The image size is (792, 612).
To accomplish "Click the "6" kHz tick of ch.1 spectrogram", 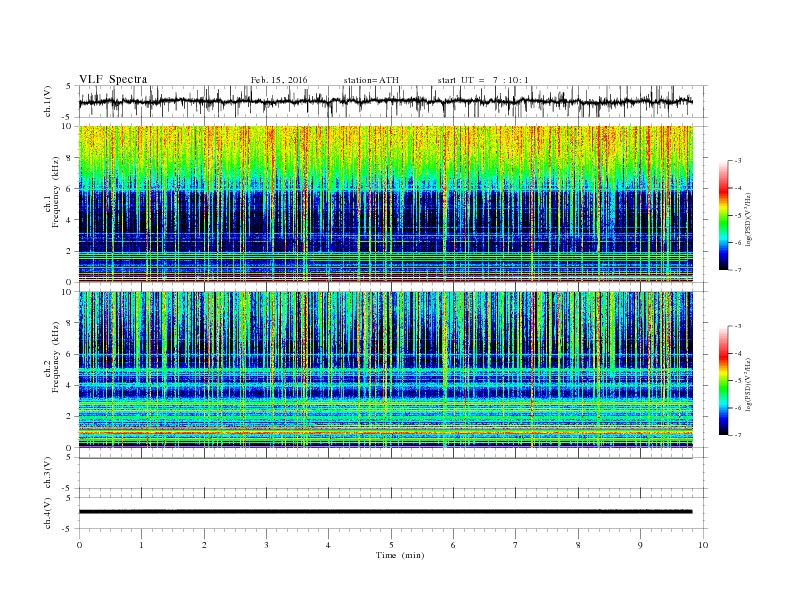I will point(69,189).
